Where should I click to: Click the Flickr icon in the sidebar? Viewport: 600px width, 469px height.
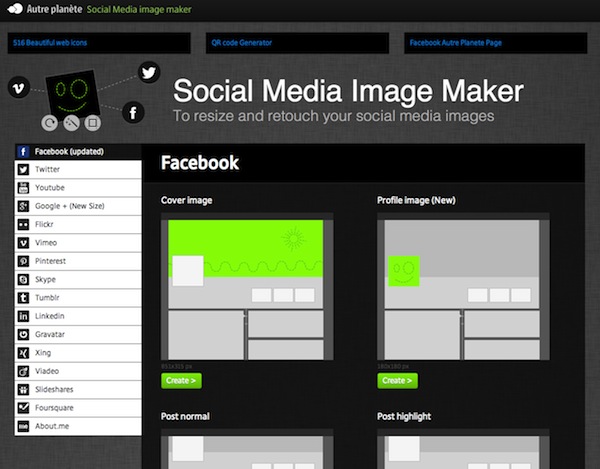coord(23,225)
